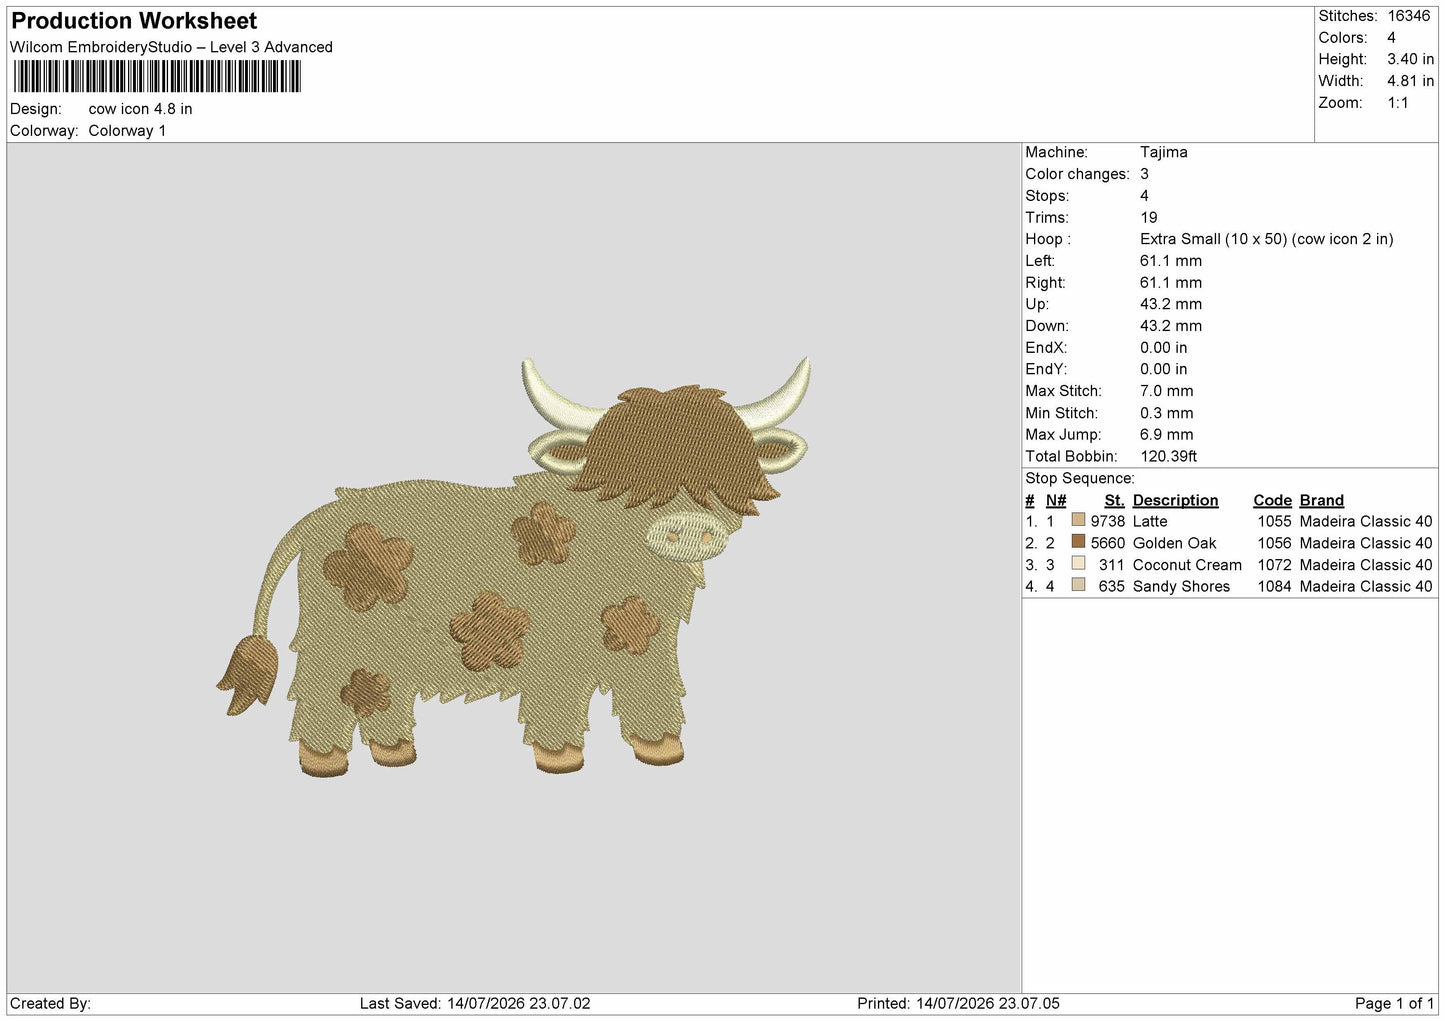Click the Brand column header
The height and width of the screenshot is (1021, 1445).
pos(1321,500)
